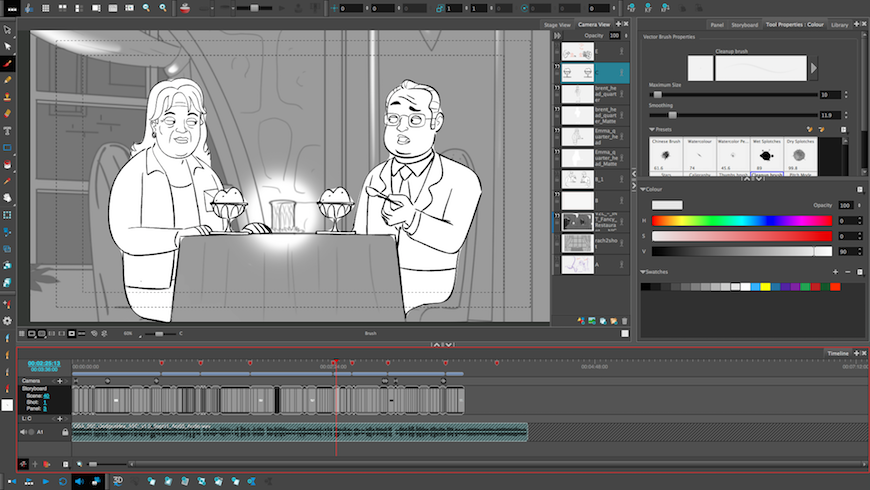Click the Maximum Size slider
870x490 pixels.
coord(733,95)
